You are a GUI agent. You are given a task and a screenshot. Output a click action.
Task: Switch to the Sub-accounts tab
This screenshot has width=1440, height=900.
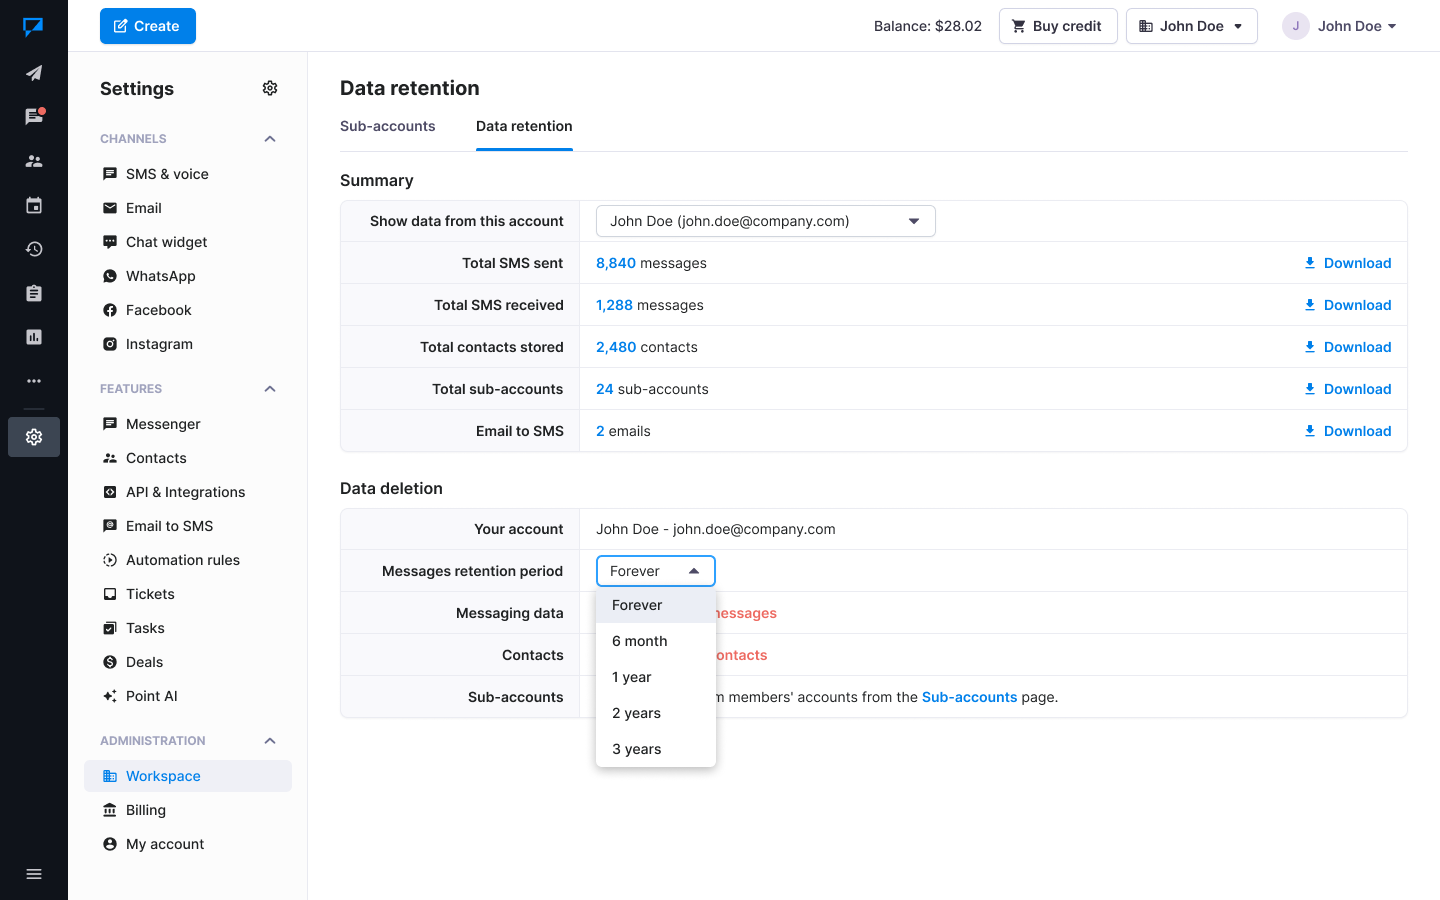point(388,126)
